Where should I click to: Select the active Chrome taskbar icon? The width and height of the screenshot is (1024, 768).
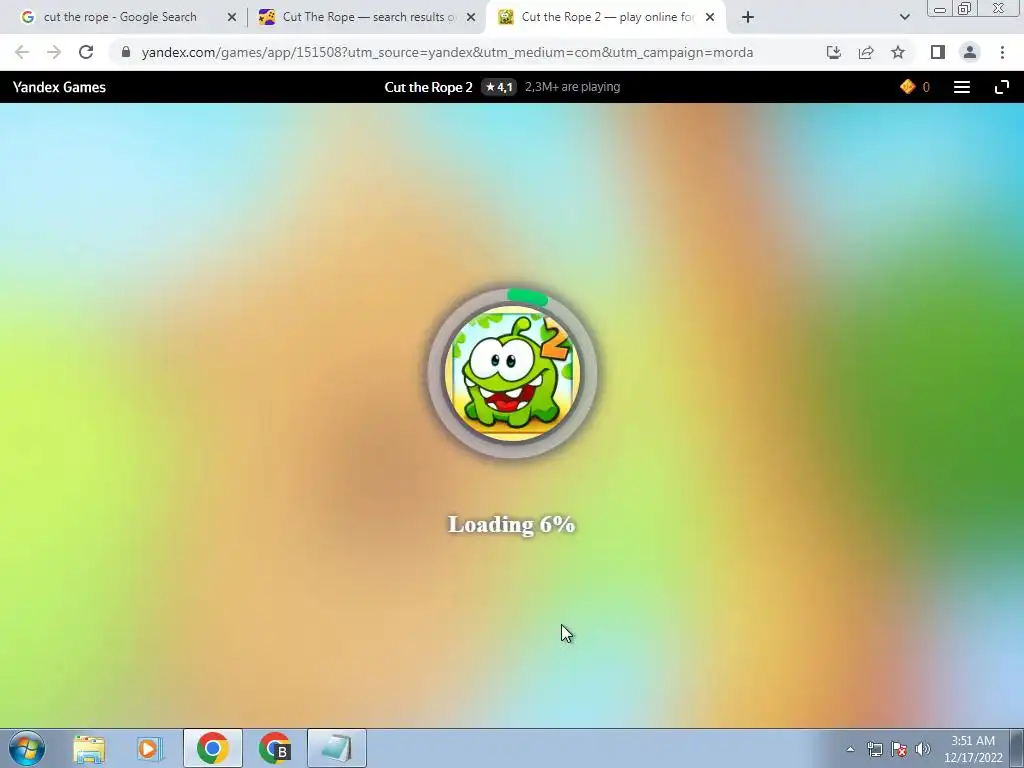(x=213, y=748)
